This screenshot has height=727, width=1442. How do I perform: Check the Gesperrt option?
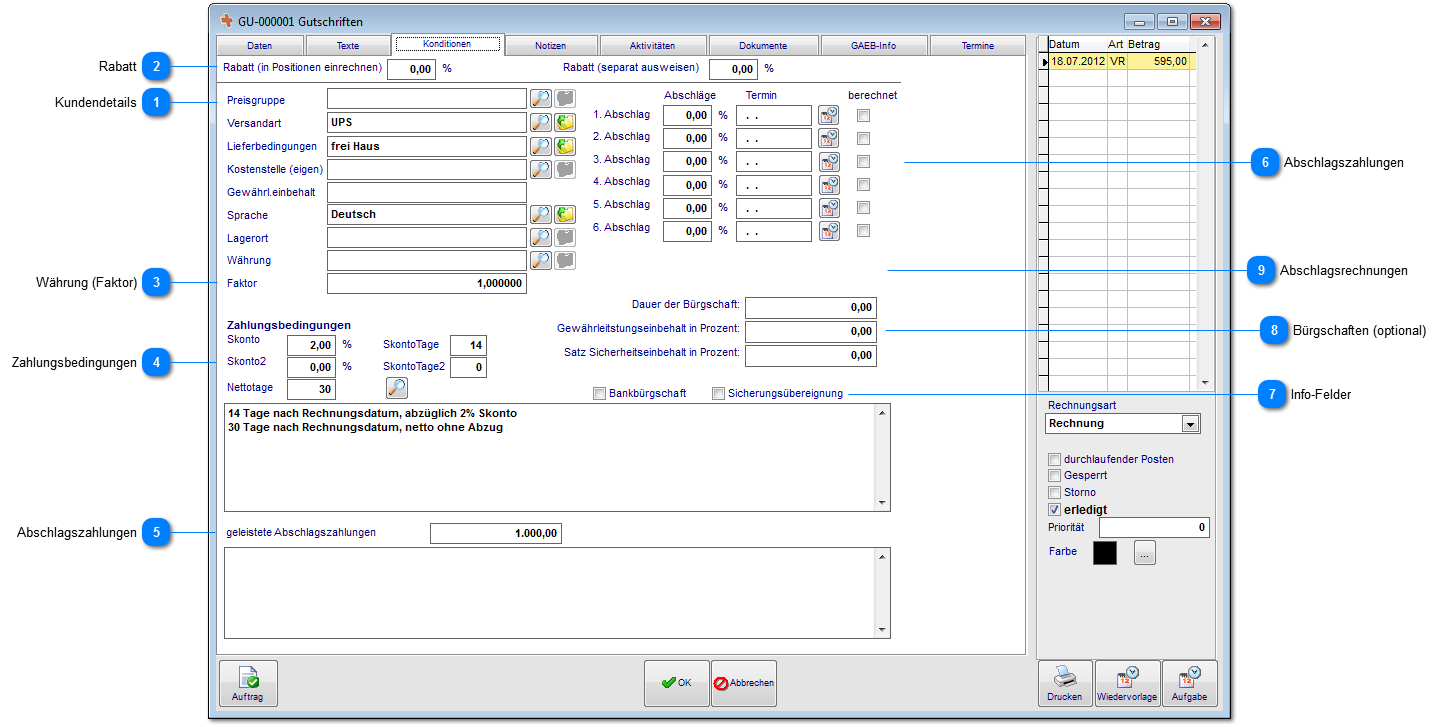tap(1054, 476)
